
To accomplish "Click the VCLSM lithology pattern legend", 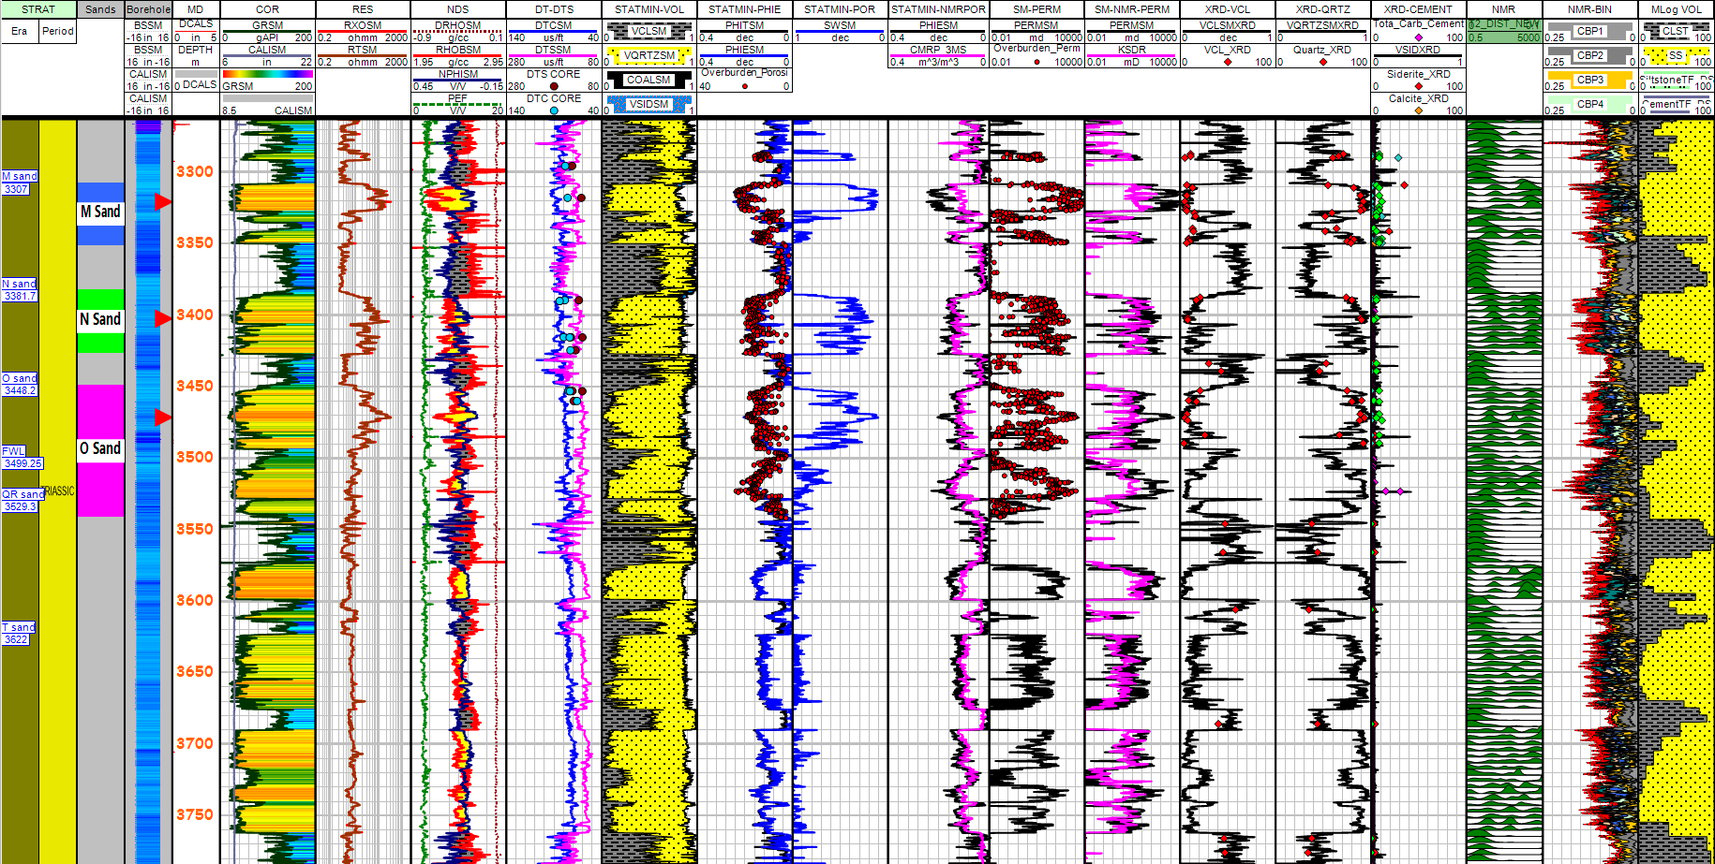I will click(649, 31).
